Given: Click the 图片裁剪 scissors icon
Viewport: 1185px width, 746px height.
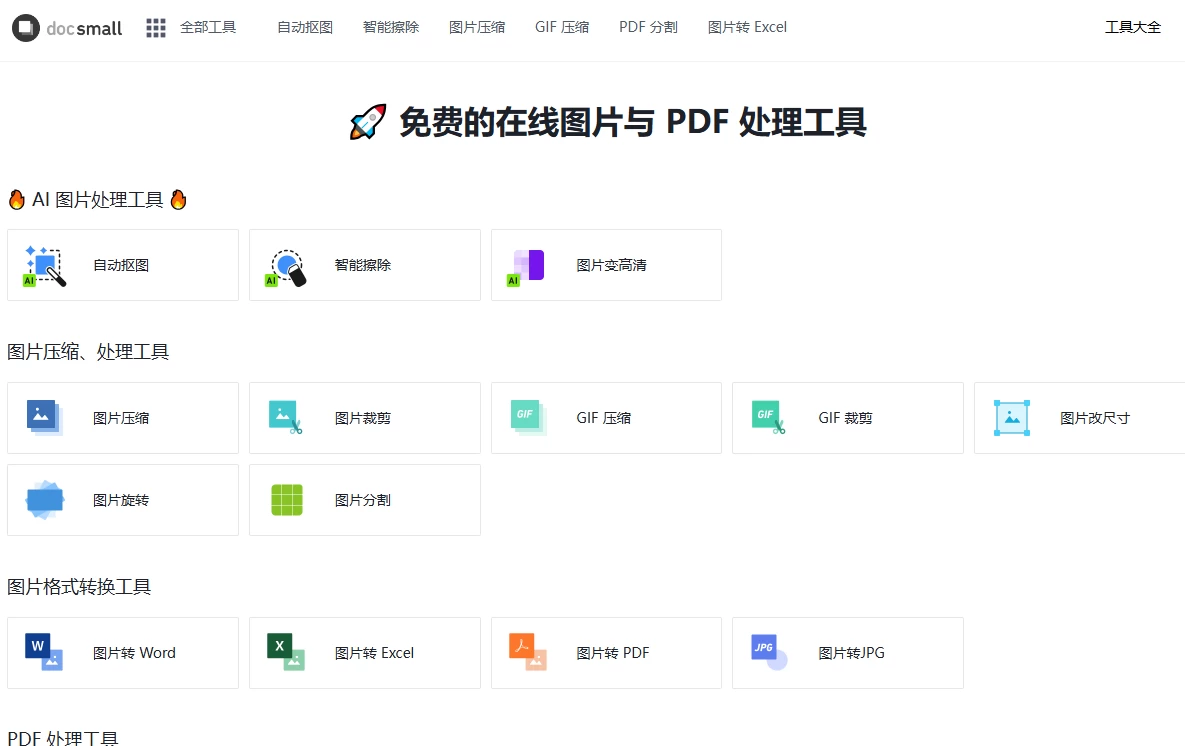Looking at the screenshot, I should 286,418.
